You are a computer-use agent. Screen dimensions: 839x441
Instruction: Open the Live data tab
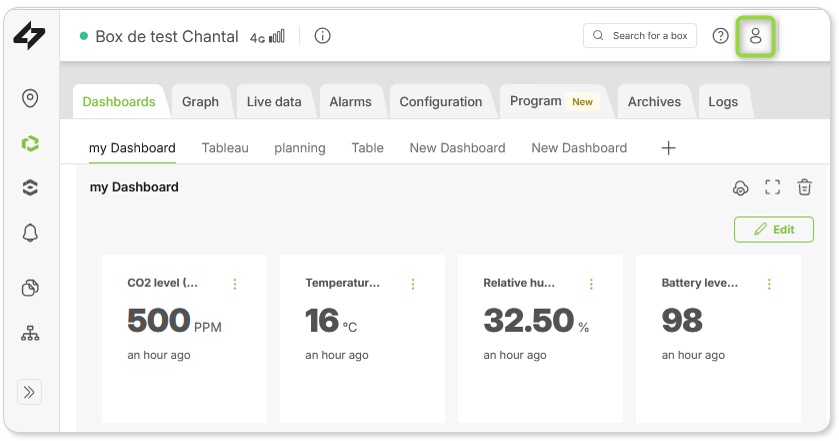tap(274, 102)
